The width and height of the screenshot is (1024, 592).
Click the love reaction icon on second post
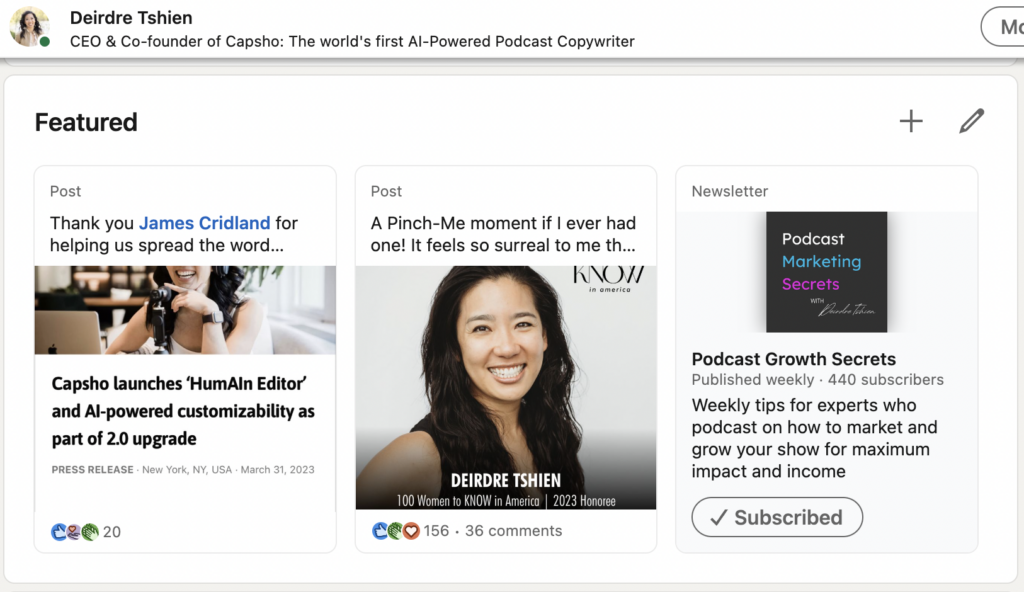pyautogui.click(x=410, y=531)
